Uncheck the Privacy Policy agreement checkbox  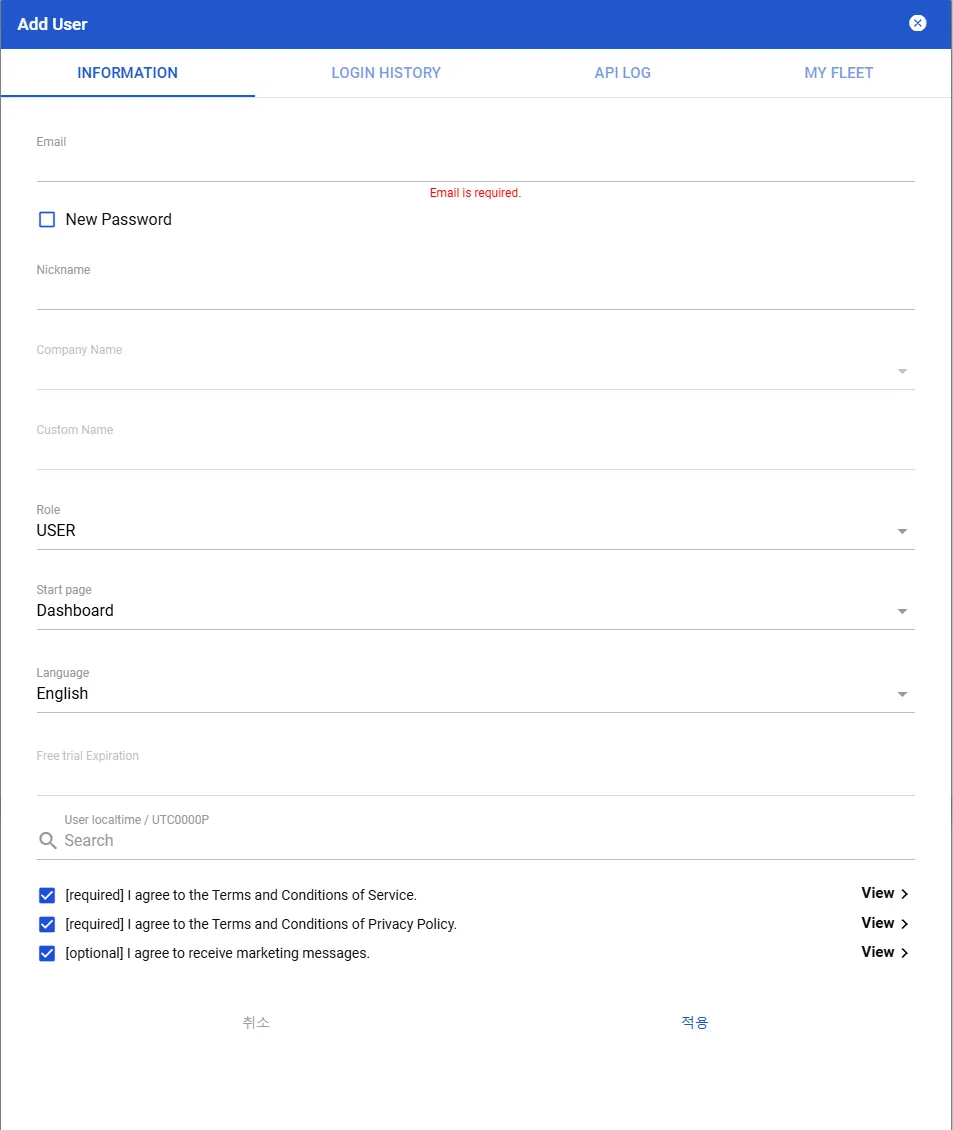tap(47, 924)
